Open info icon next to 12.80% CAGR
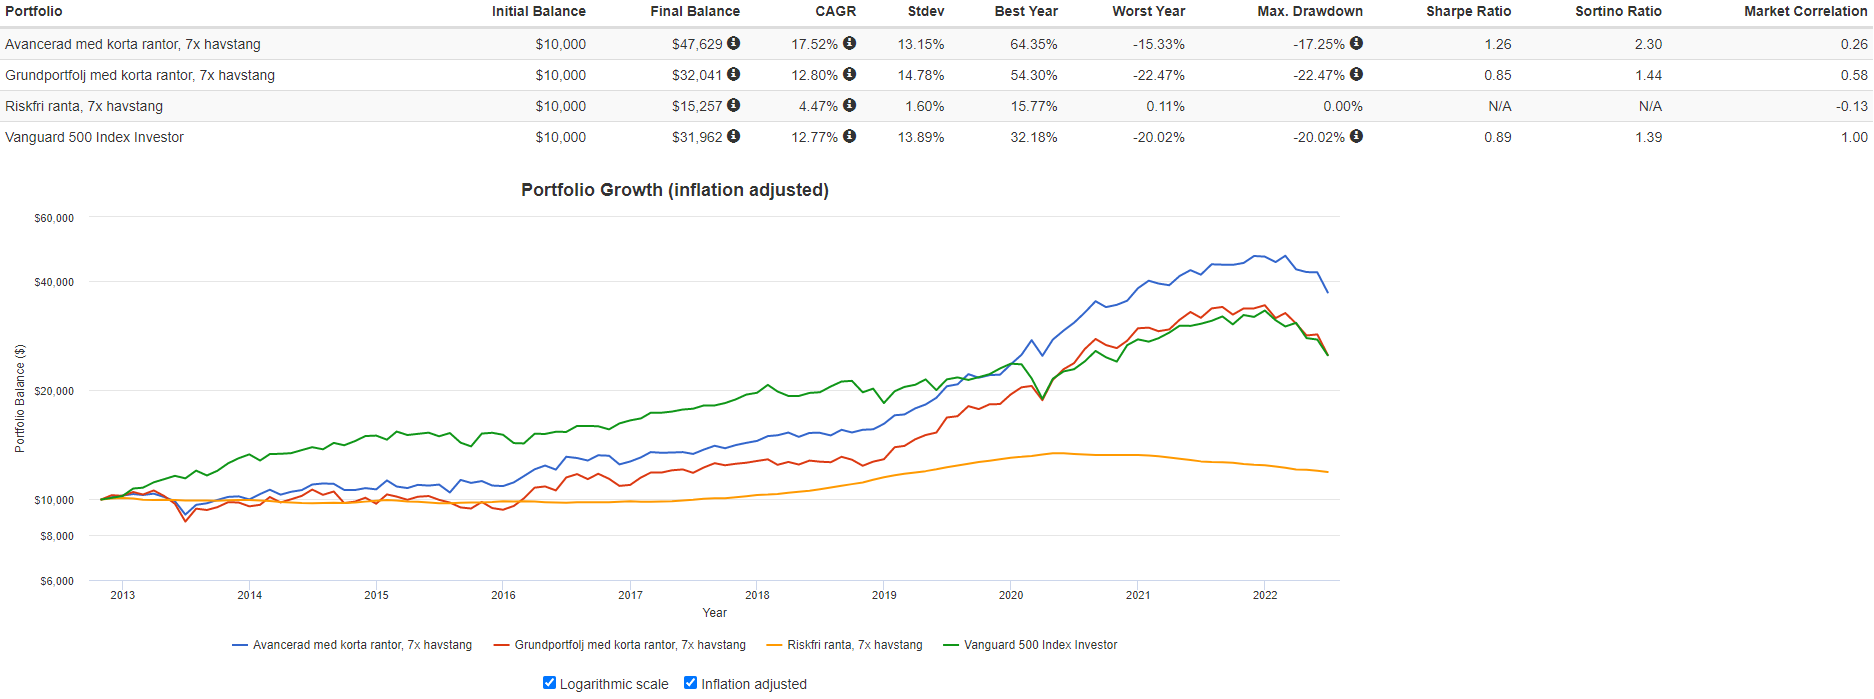This screenshot has height=699, width=1874. pos(849,74)
